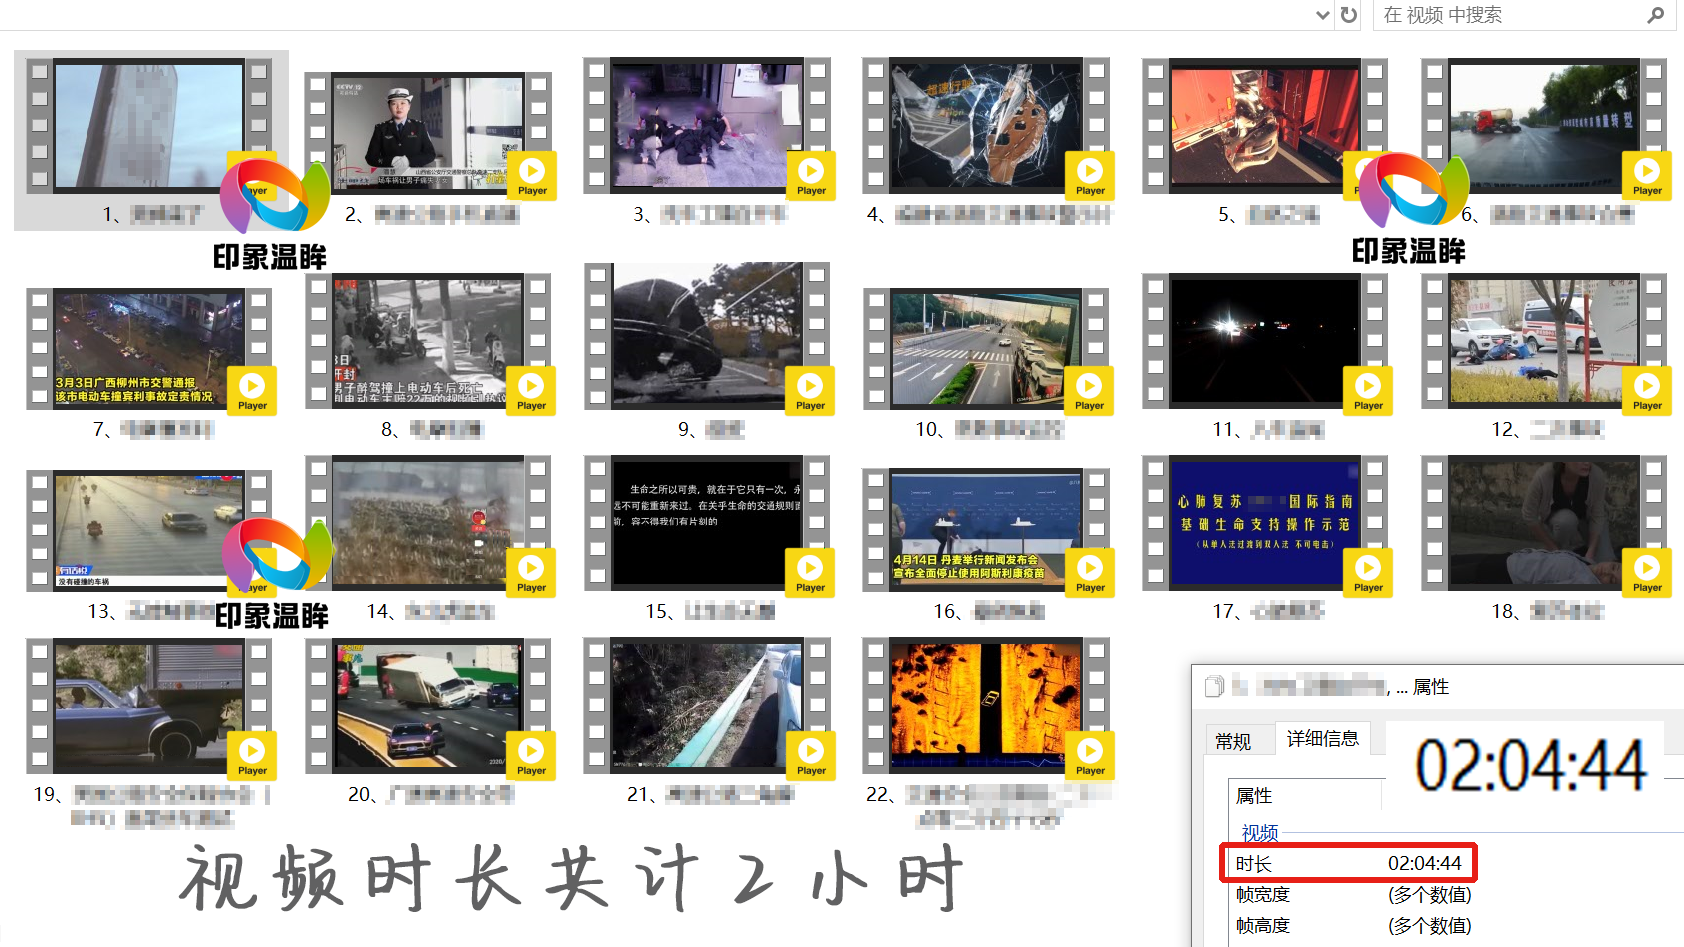Click the magnifier icon in the search box

point(1655,15)
